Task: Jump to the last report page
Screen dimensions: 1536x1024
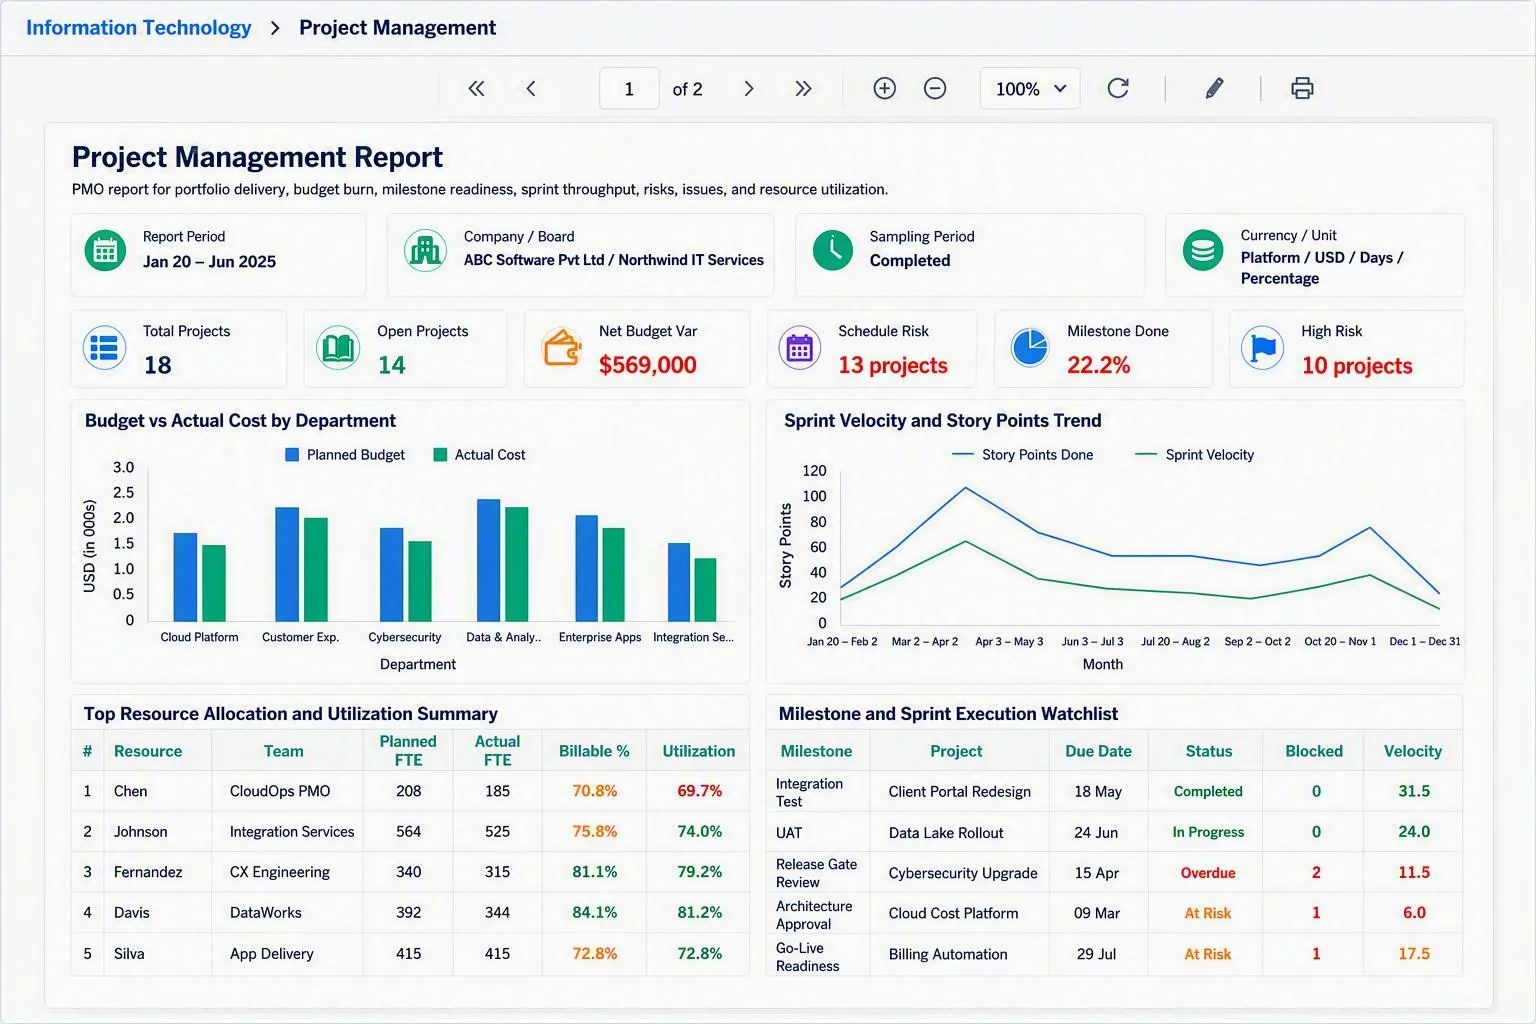Action: pyautogui.click(x=803, y=89)
